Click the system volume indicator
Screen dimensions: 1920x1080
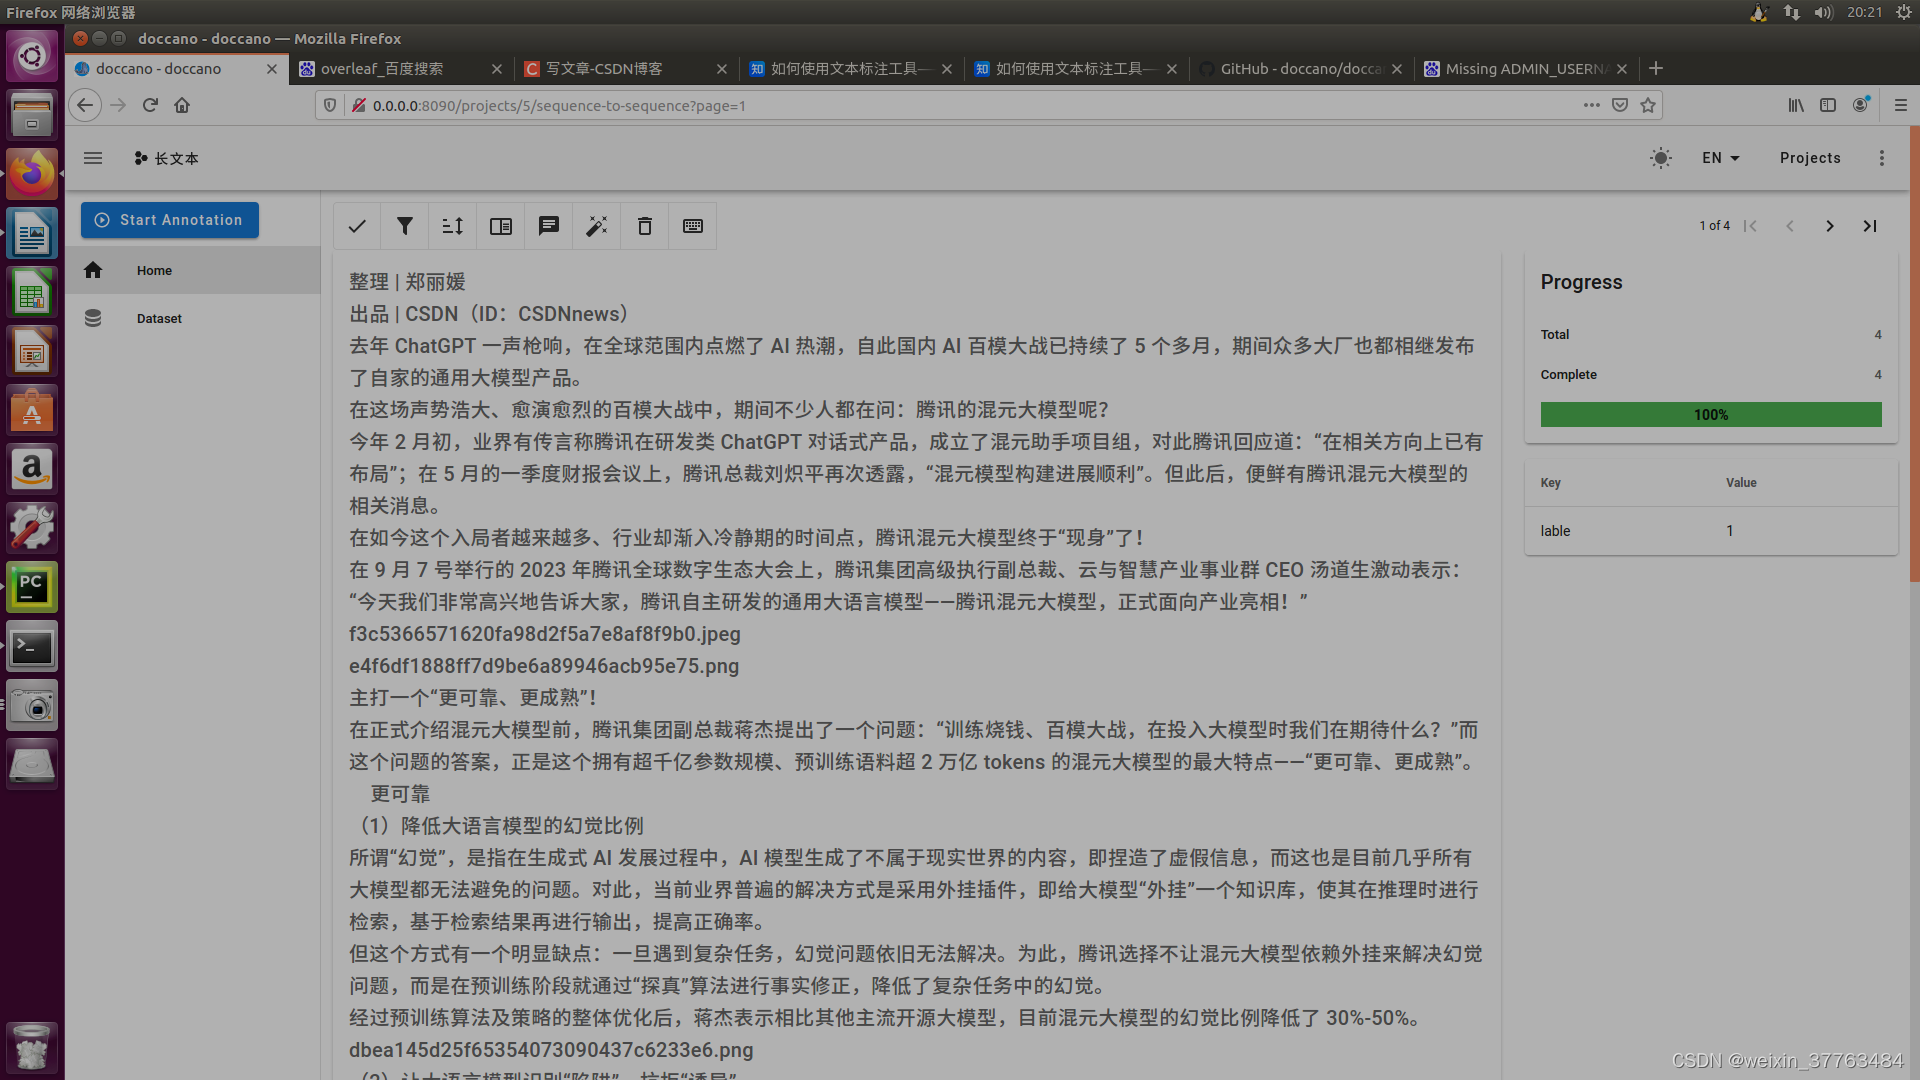(x=1824, y=12)
